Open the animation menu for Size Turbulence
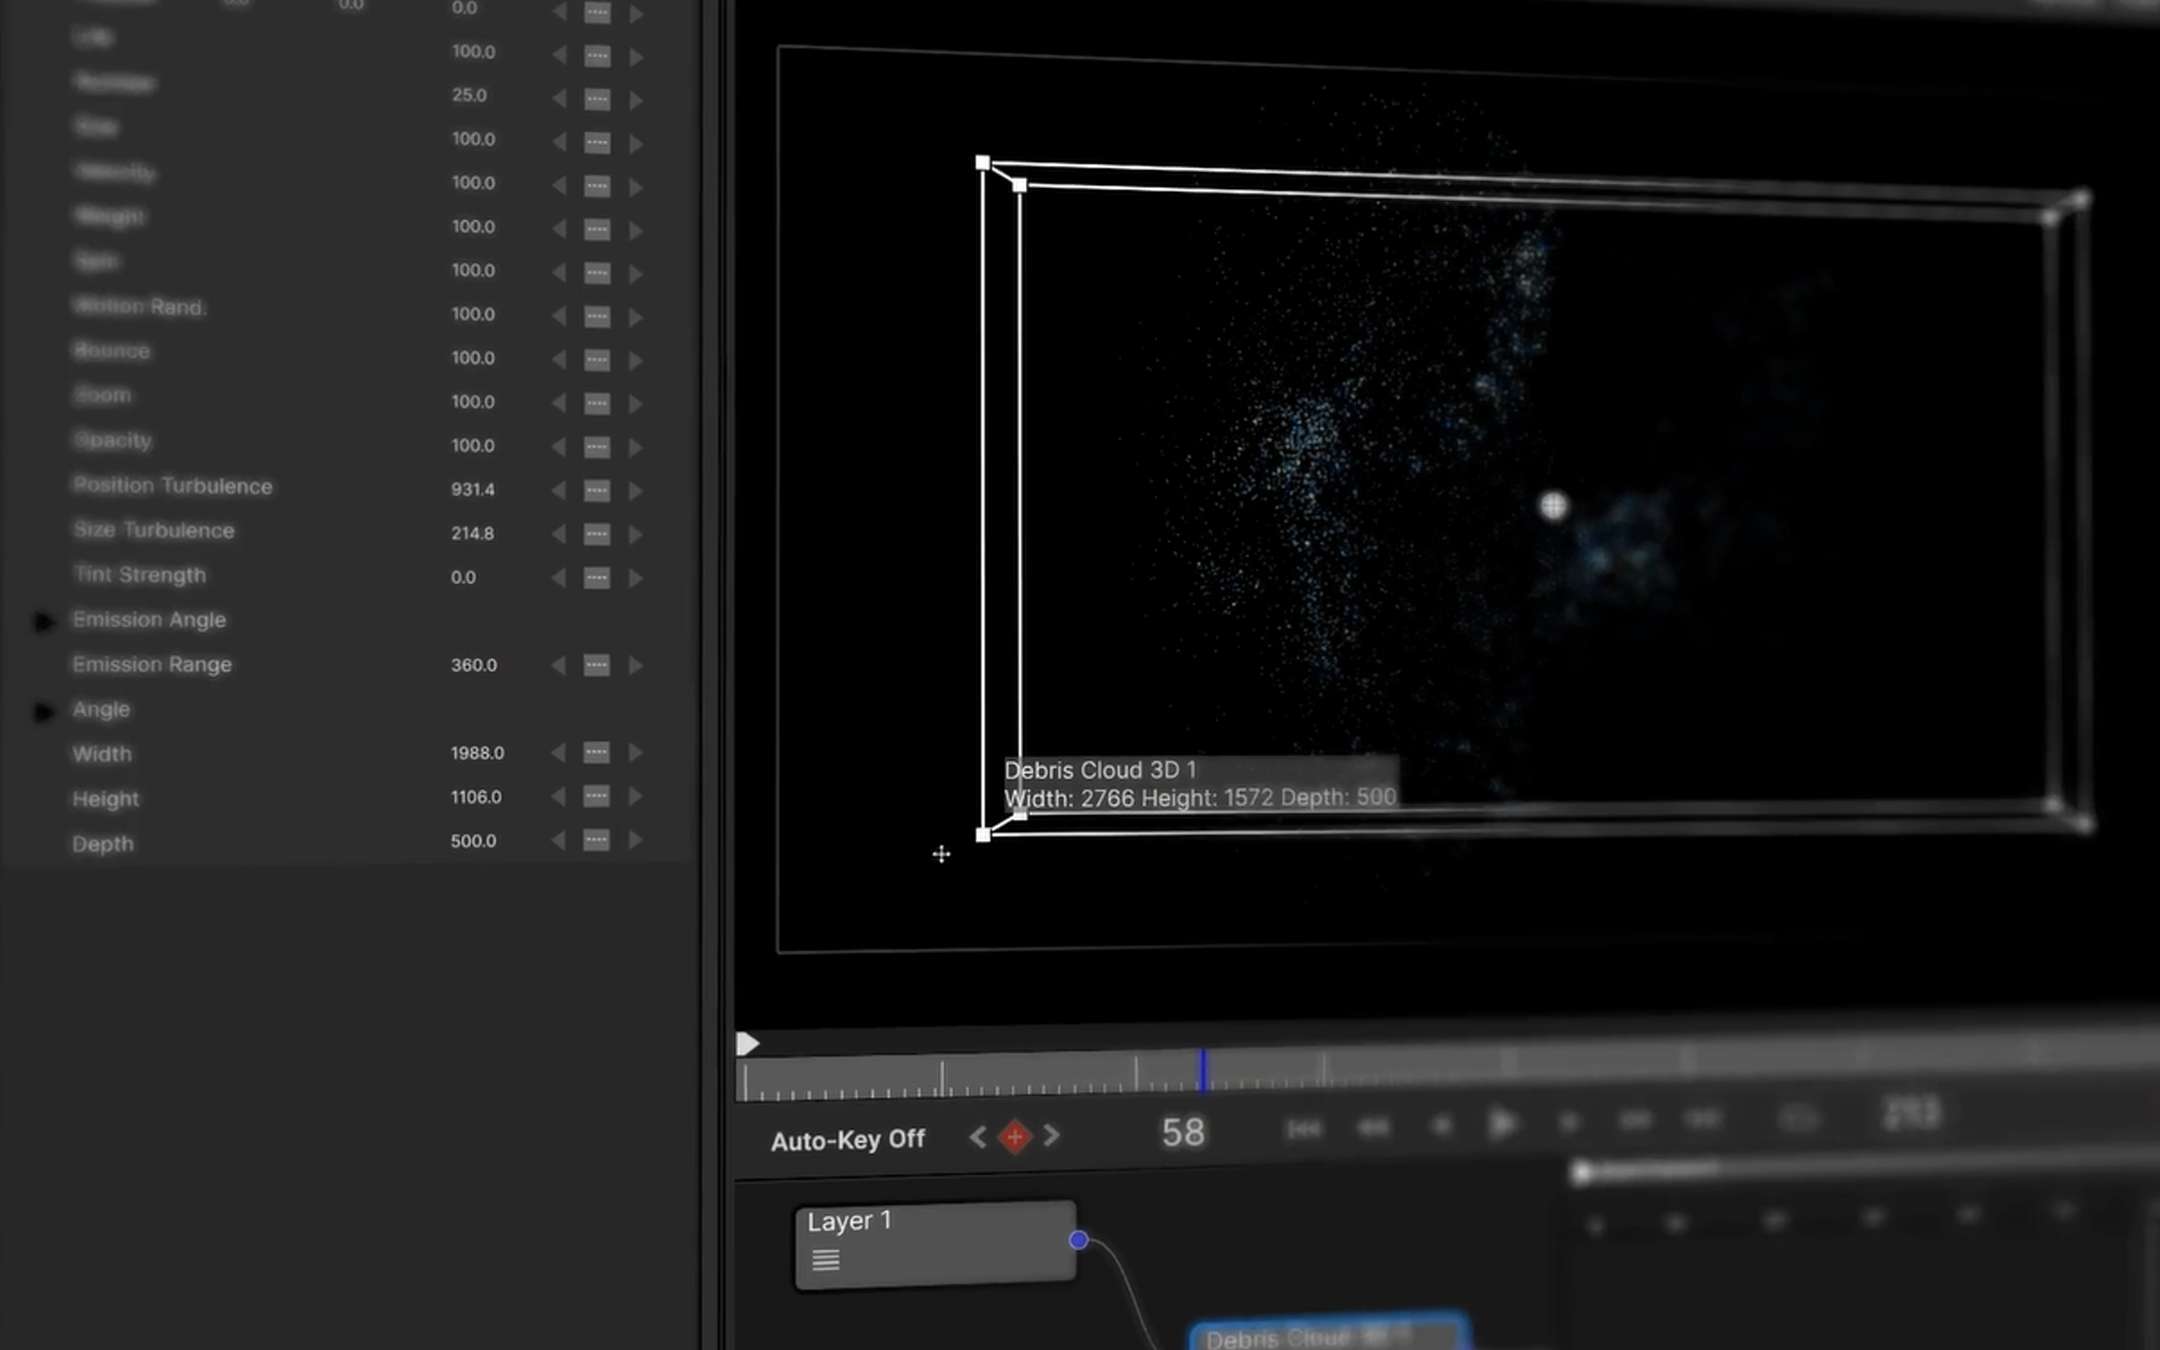 (597, 534)
